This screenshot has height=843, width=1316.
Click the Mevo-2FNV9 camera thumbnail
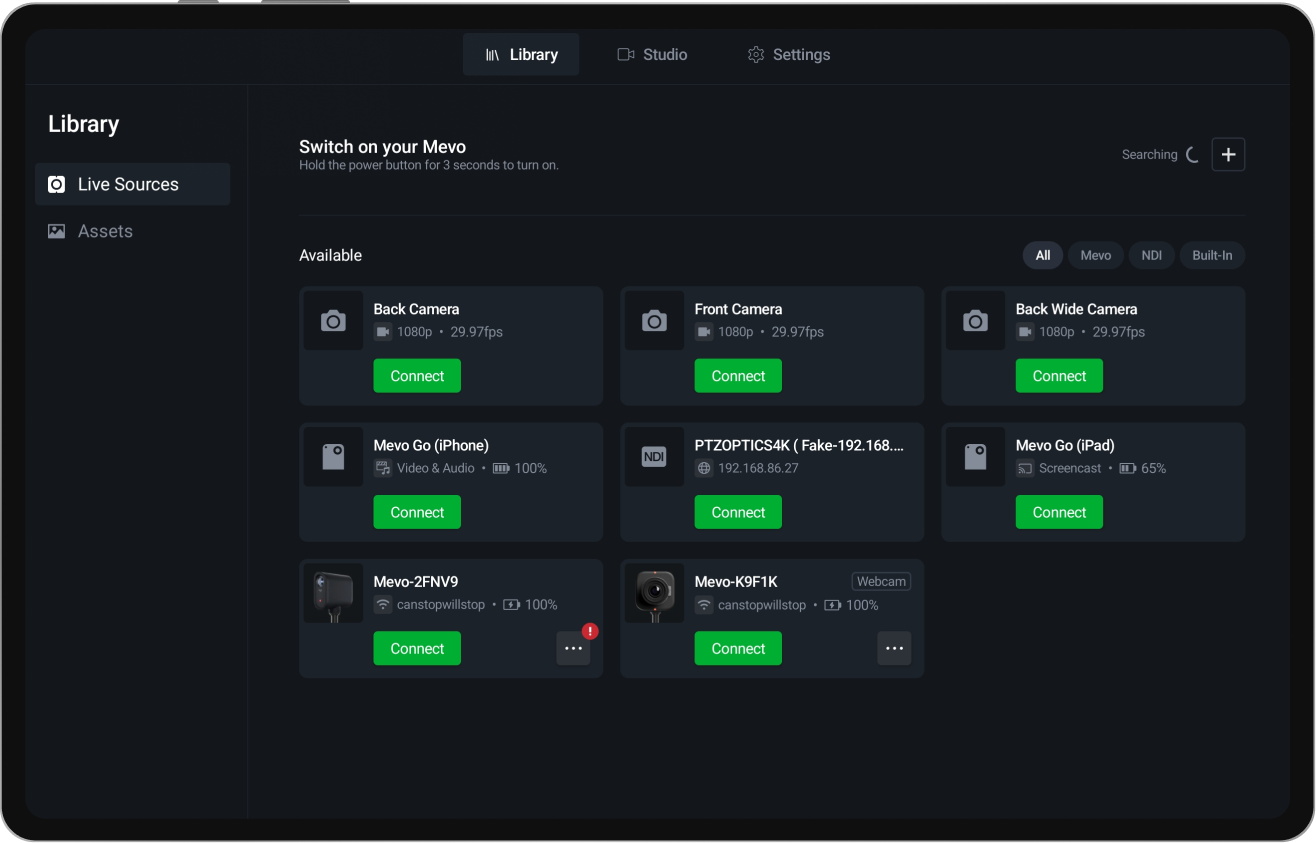coord(333,593)
